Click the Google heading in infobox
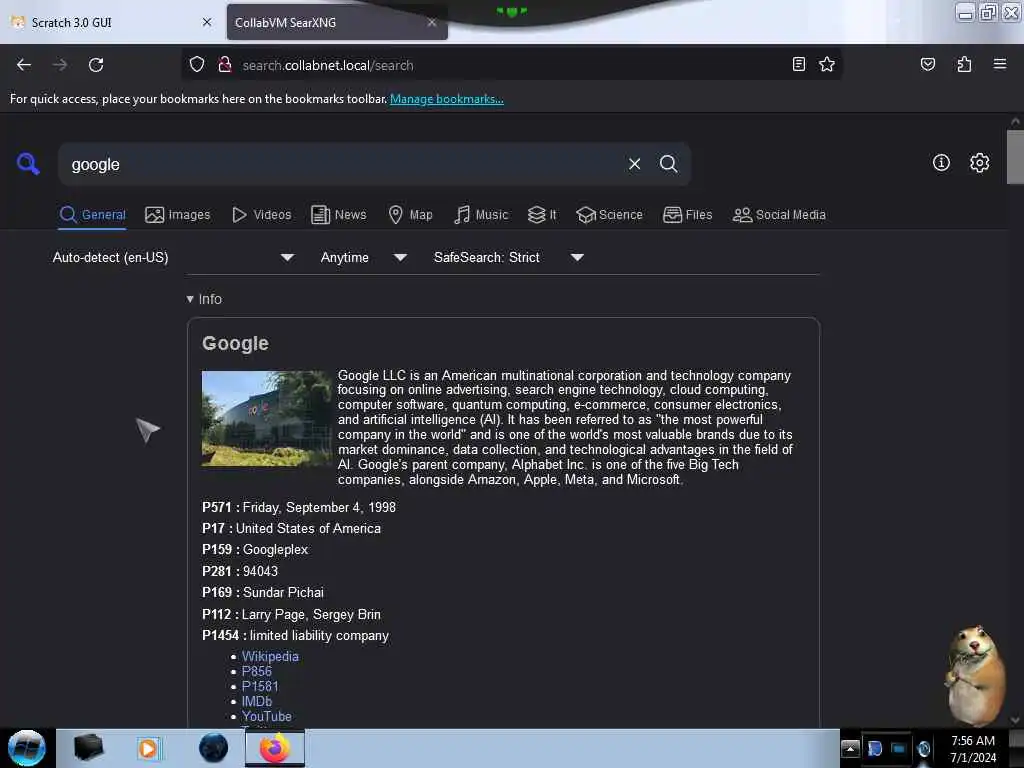 (235, 344)
